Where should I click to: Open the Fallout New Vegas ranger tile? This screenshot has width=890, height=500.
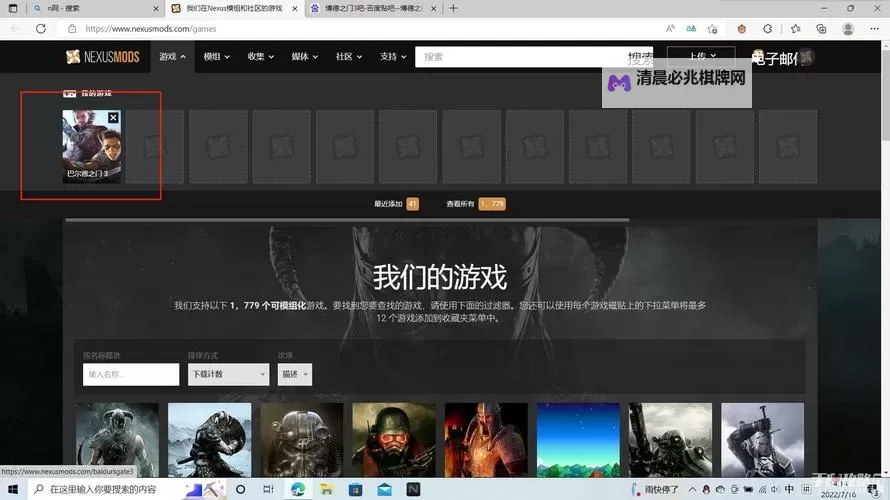[393, 440]
